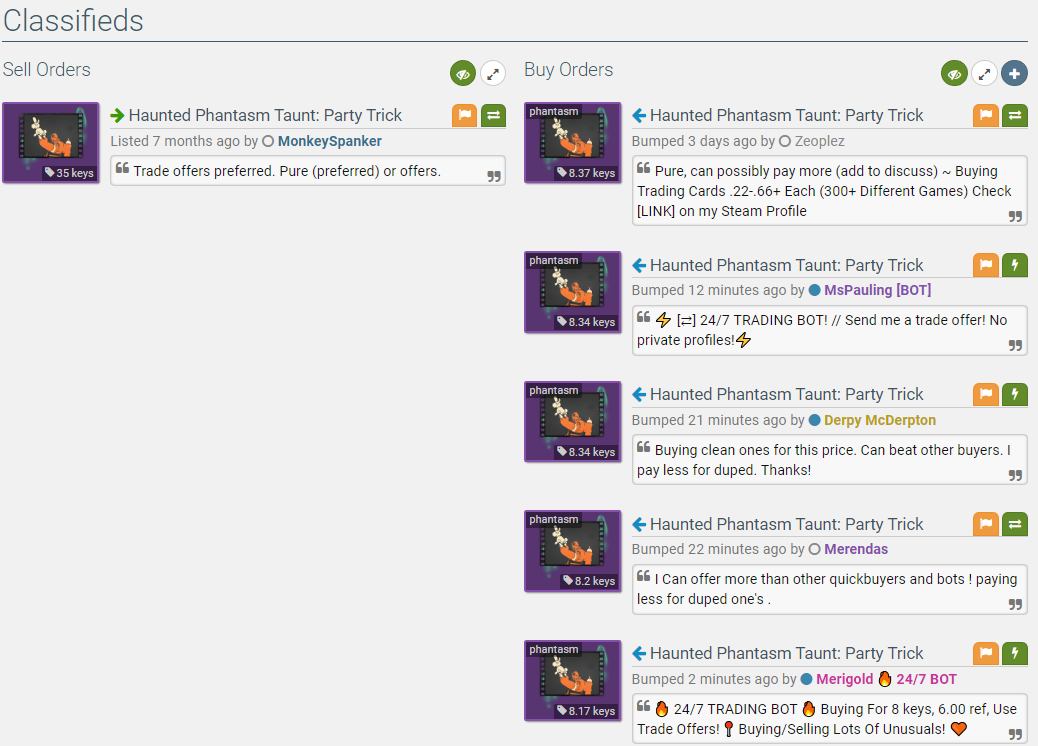1038x746 pixels.
Task: Flag the Merendas buy order listing
Action: pos(985,524)
